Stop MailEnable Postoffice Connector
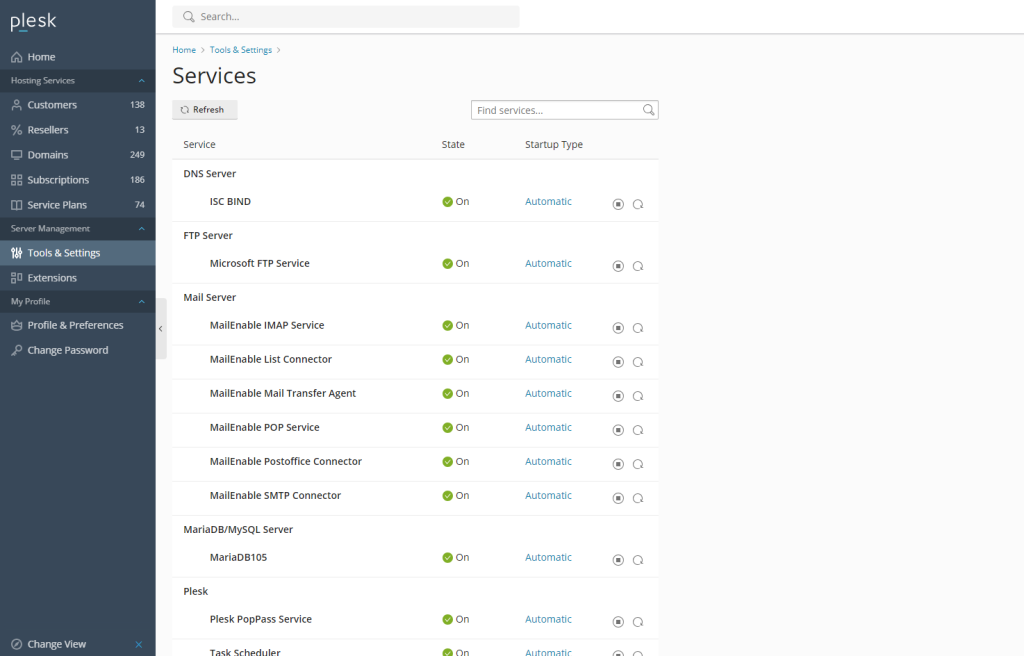This screenshot has height=656, width=1024. click(x=618, y=464)
